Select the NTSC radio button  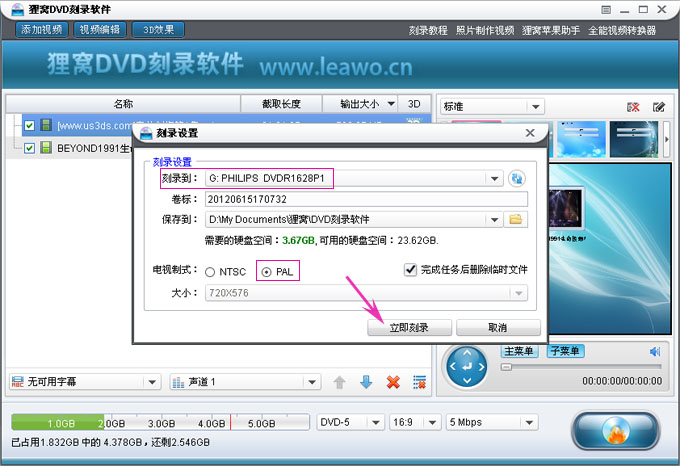(x=210, y=272)
